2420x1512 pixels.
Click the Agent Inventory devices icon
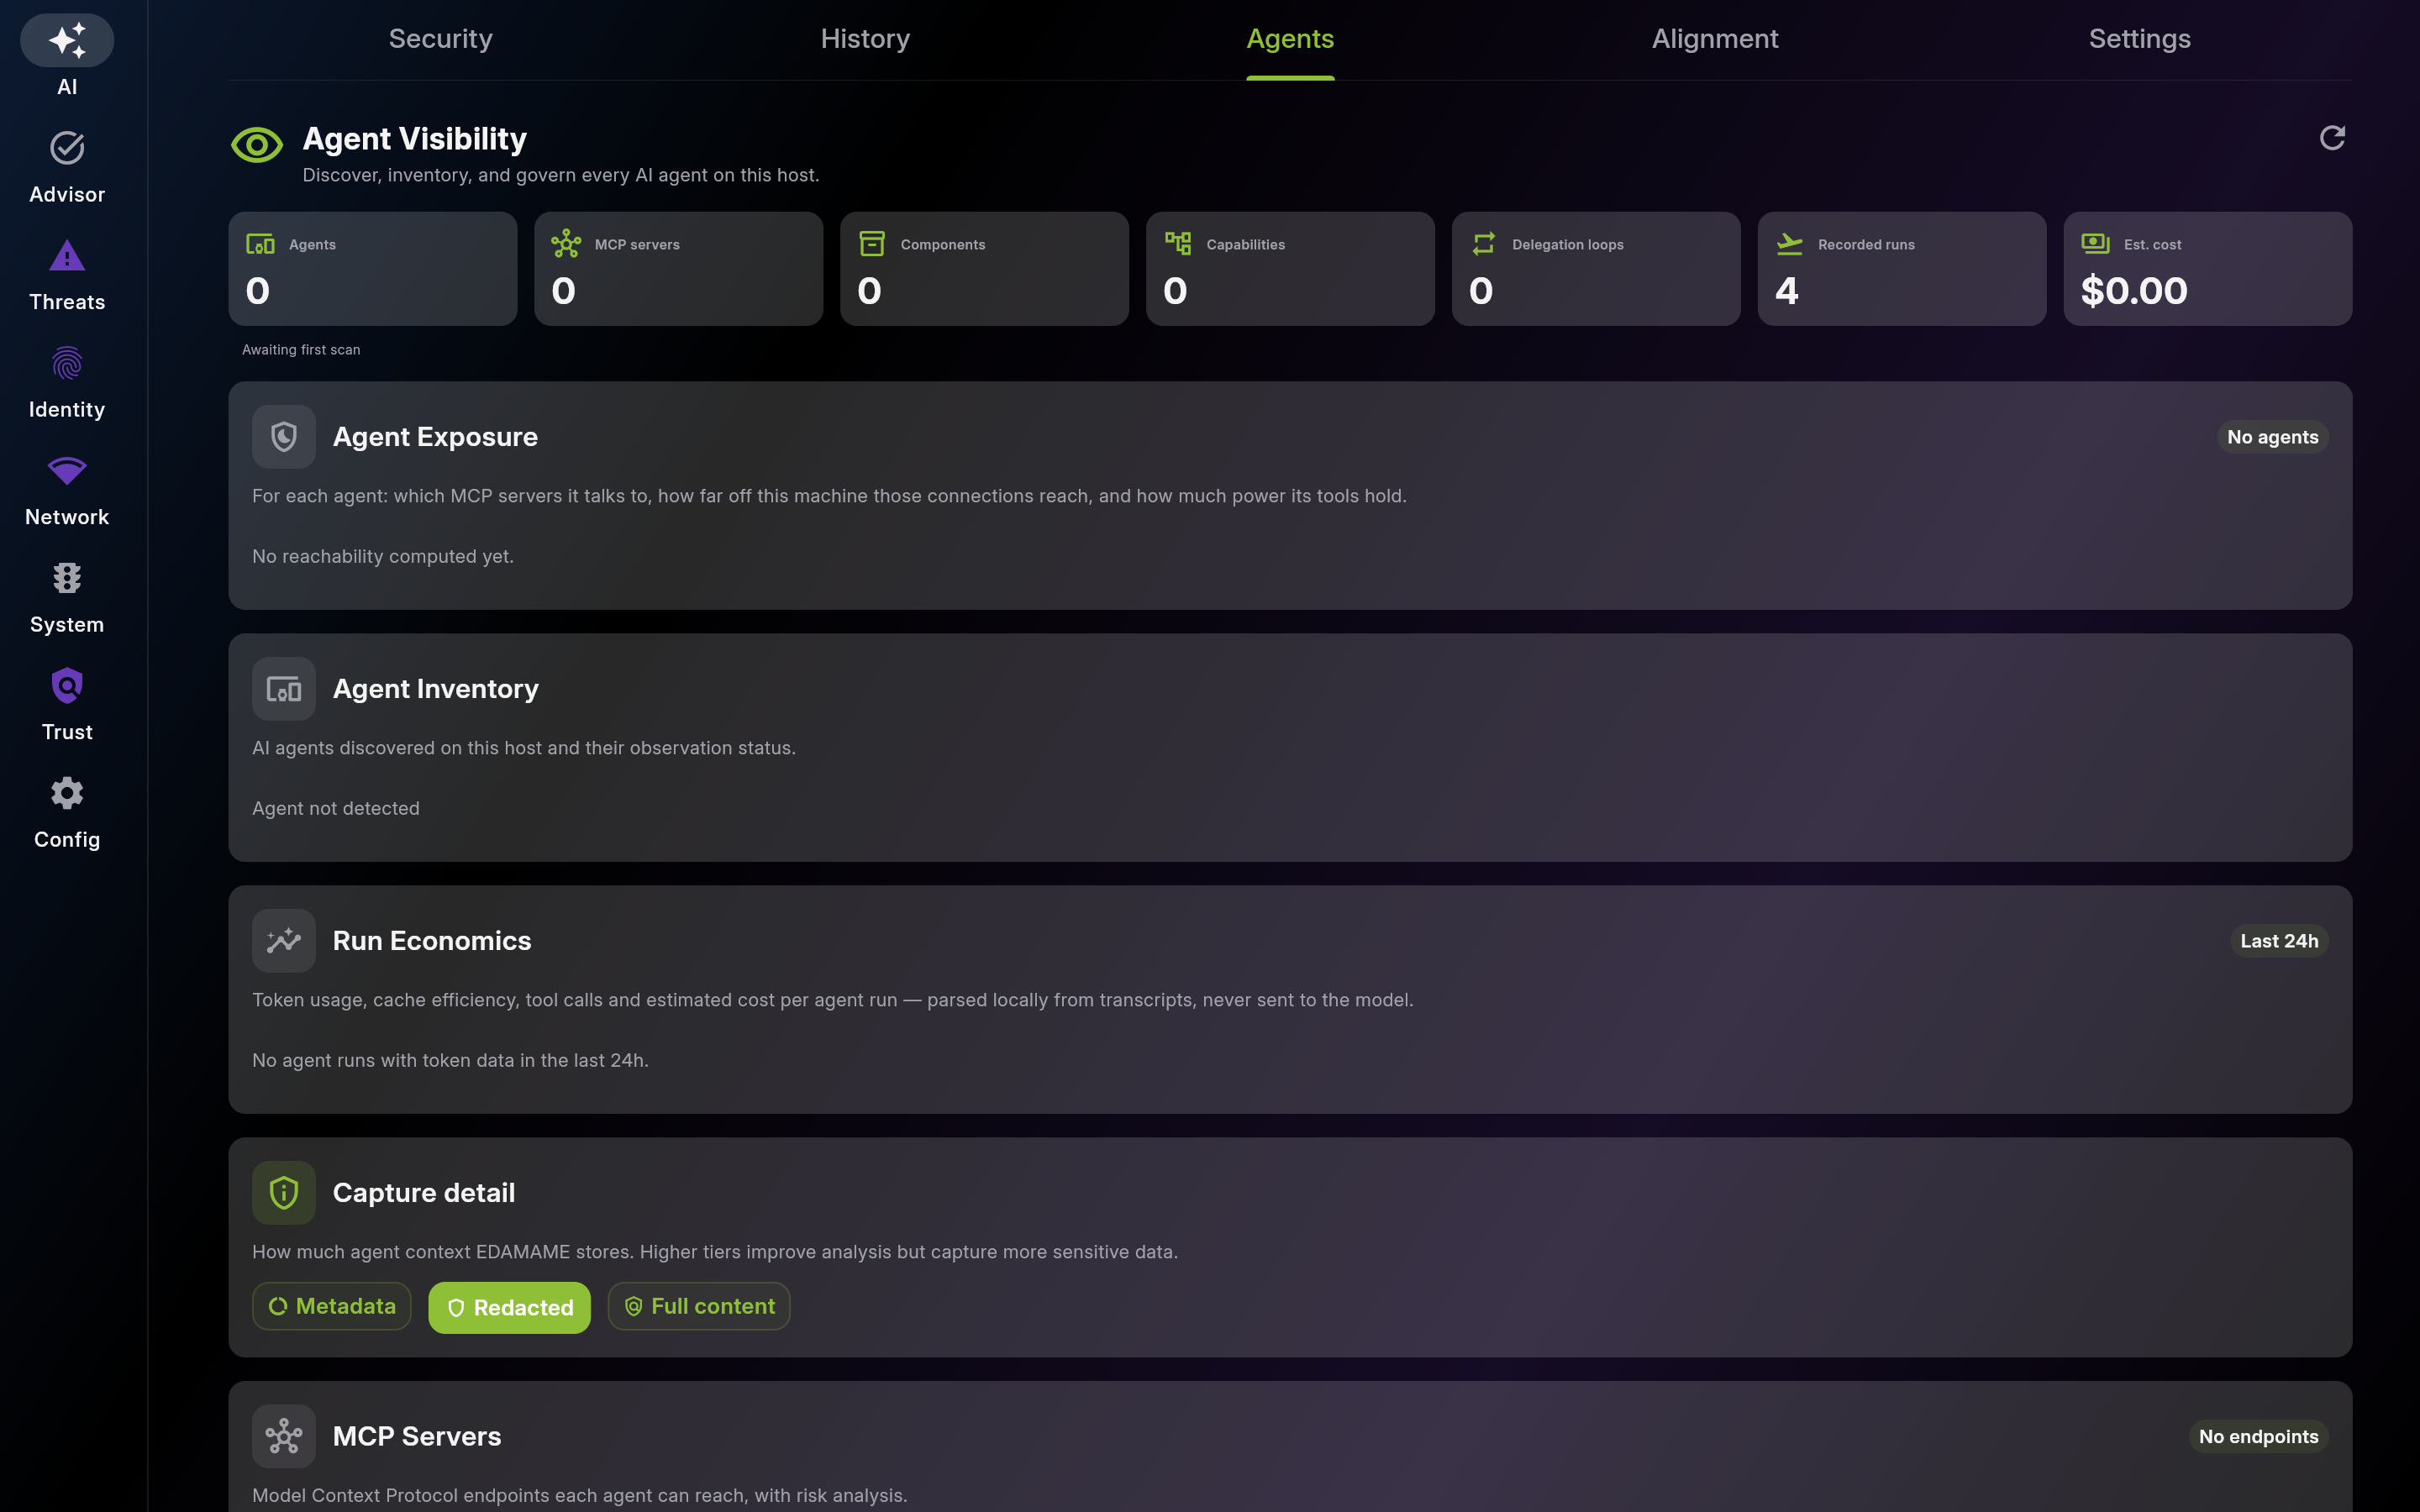pos(284,689)
